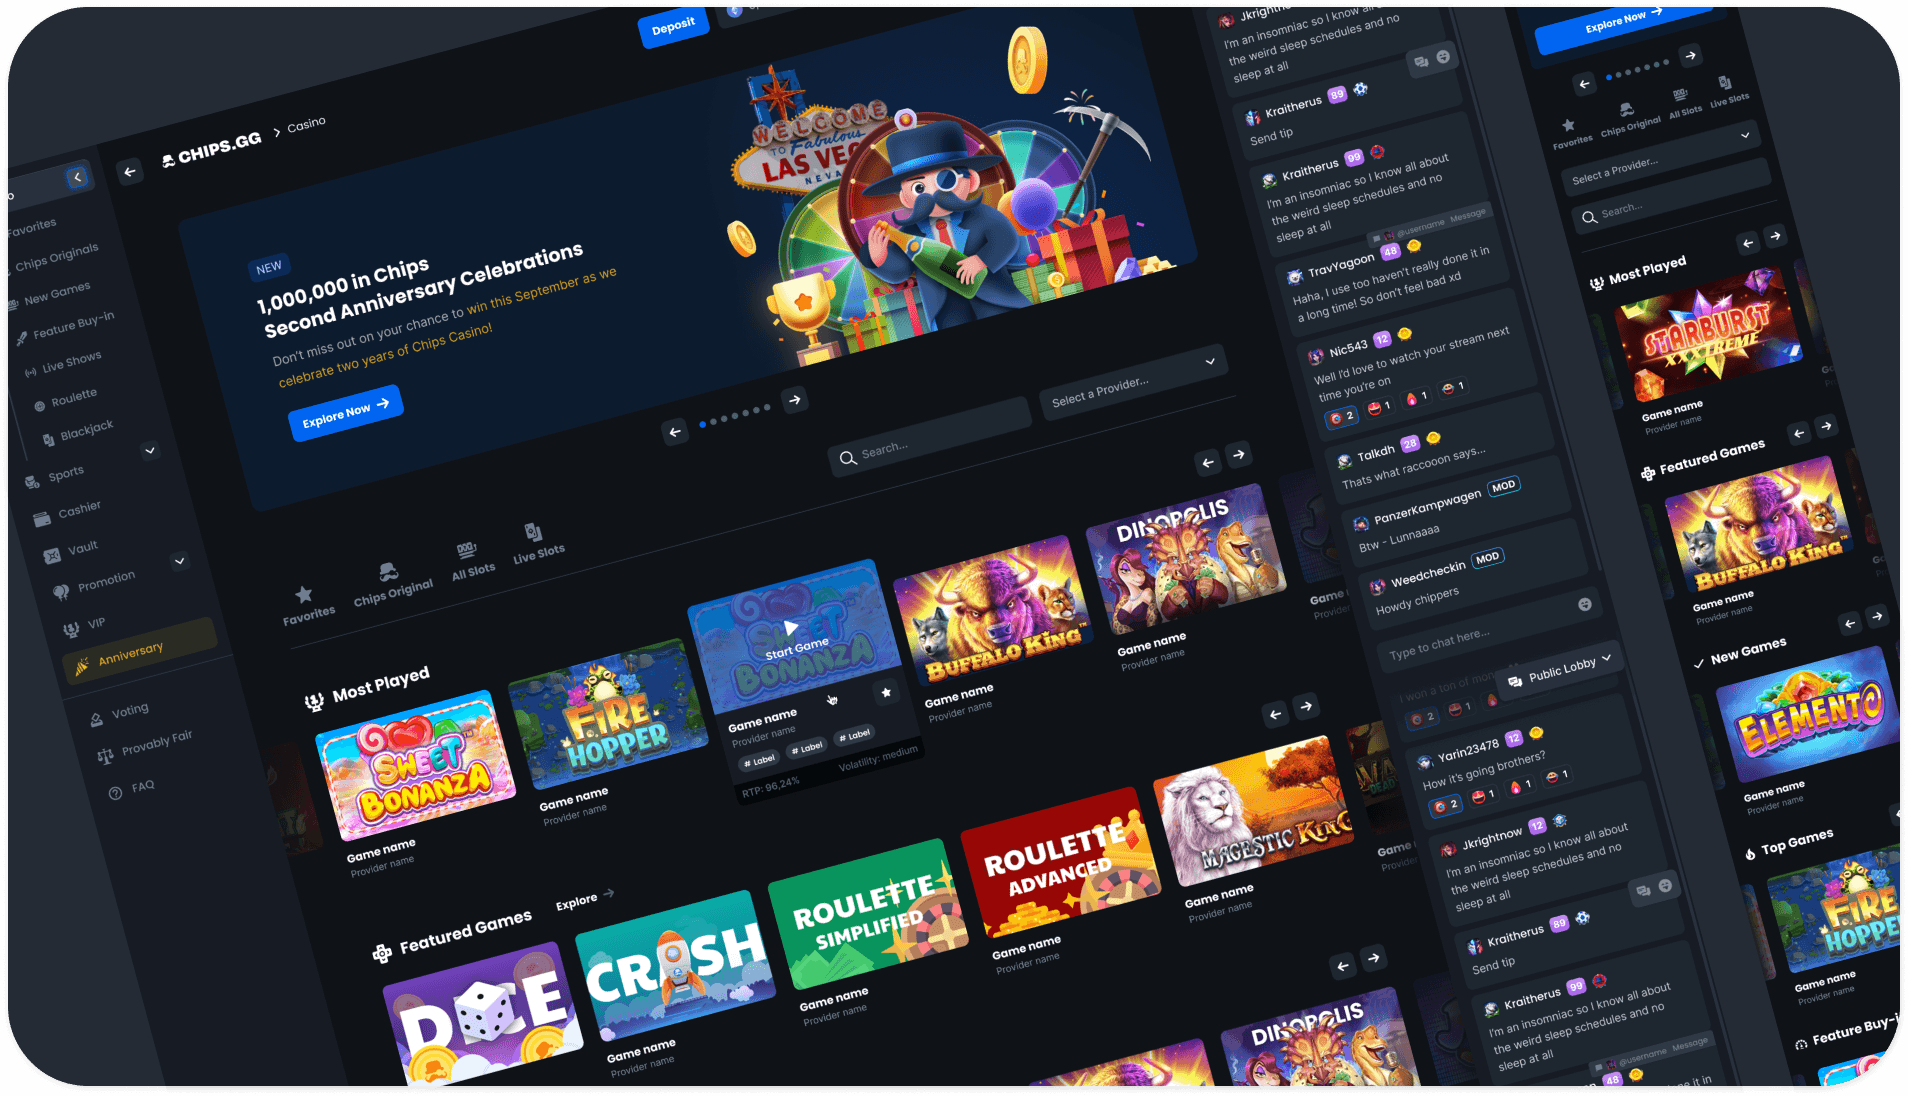Open the Select a Provider dropdown in main casino page

point(1133,381)
